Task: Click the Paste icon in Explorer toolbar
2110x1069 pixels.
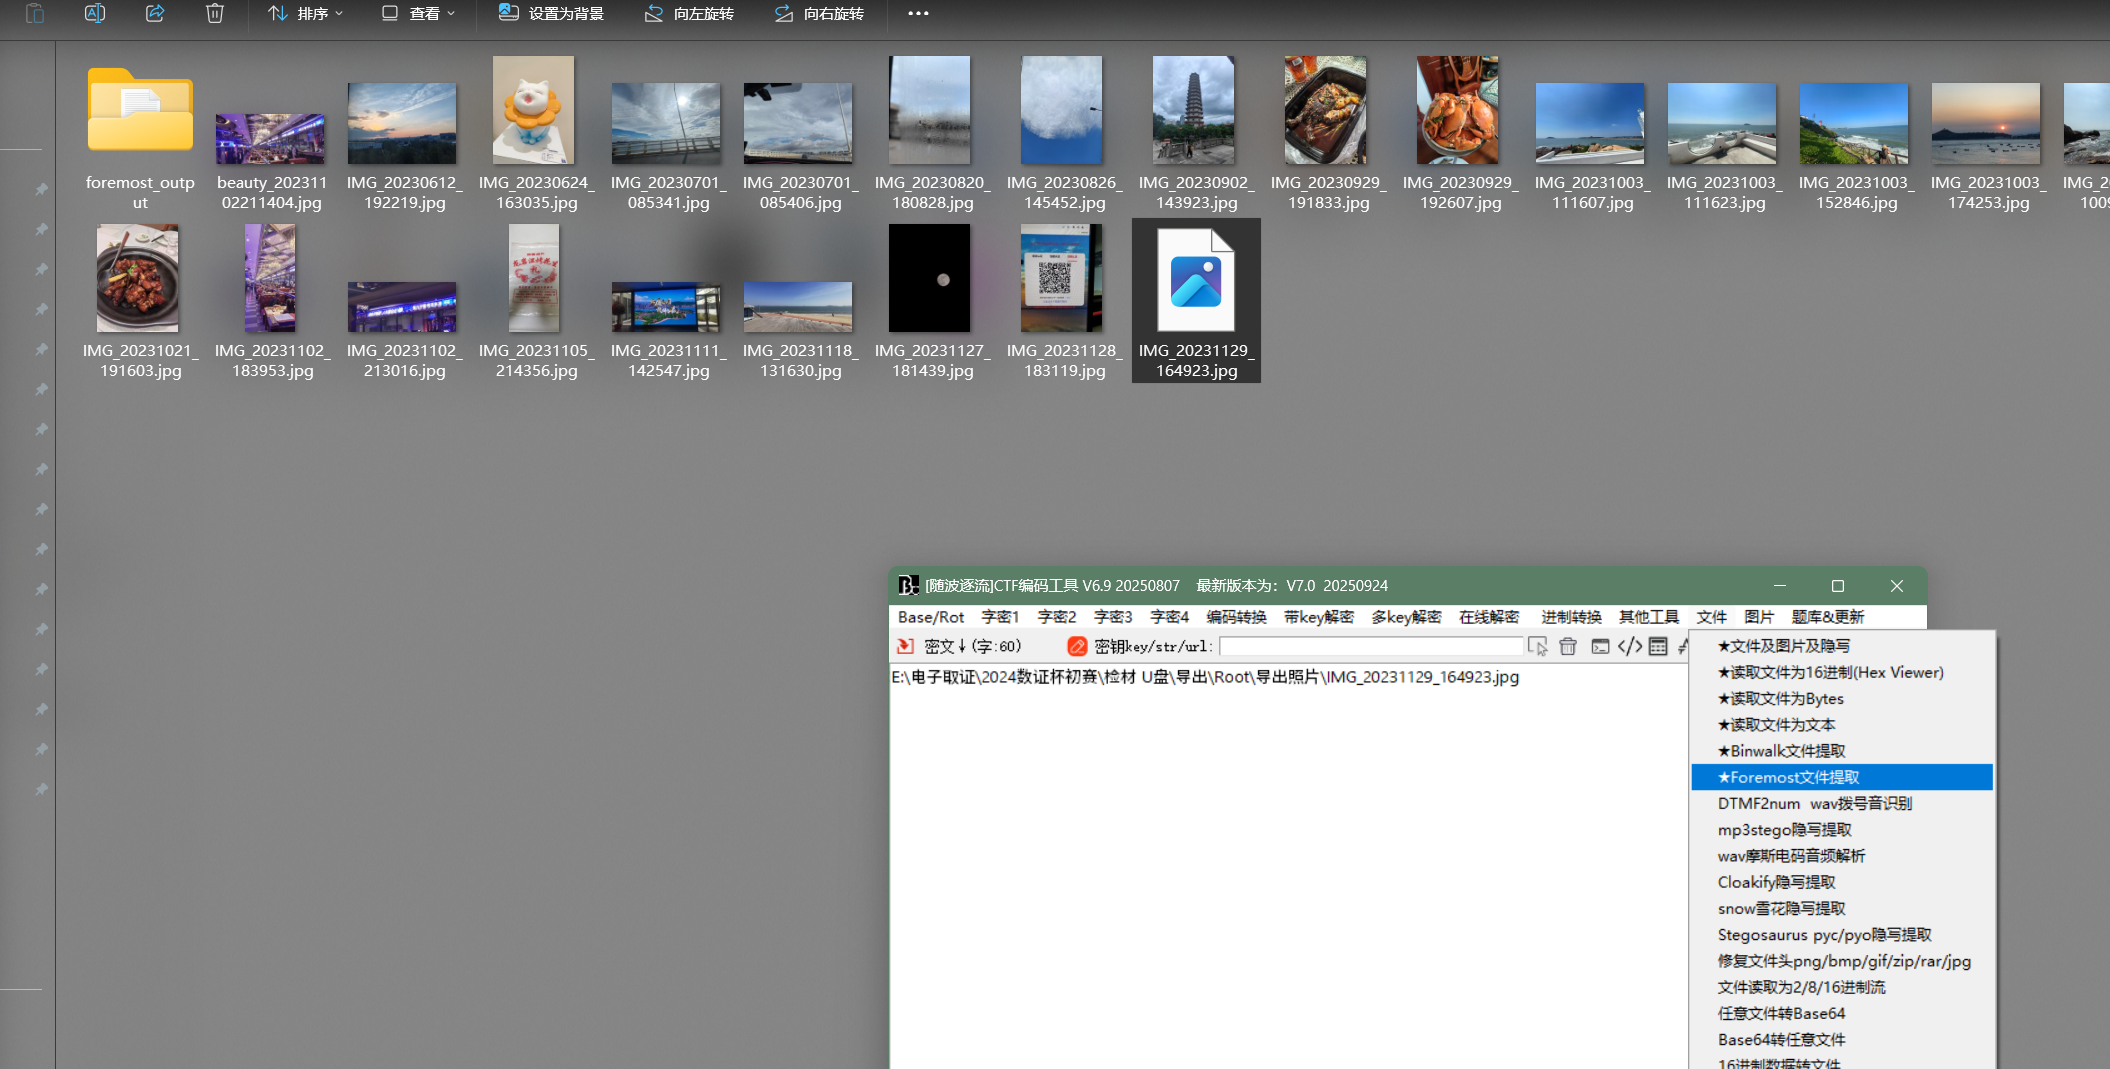Action: (35, 13)
